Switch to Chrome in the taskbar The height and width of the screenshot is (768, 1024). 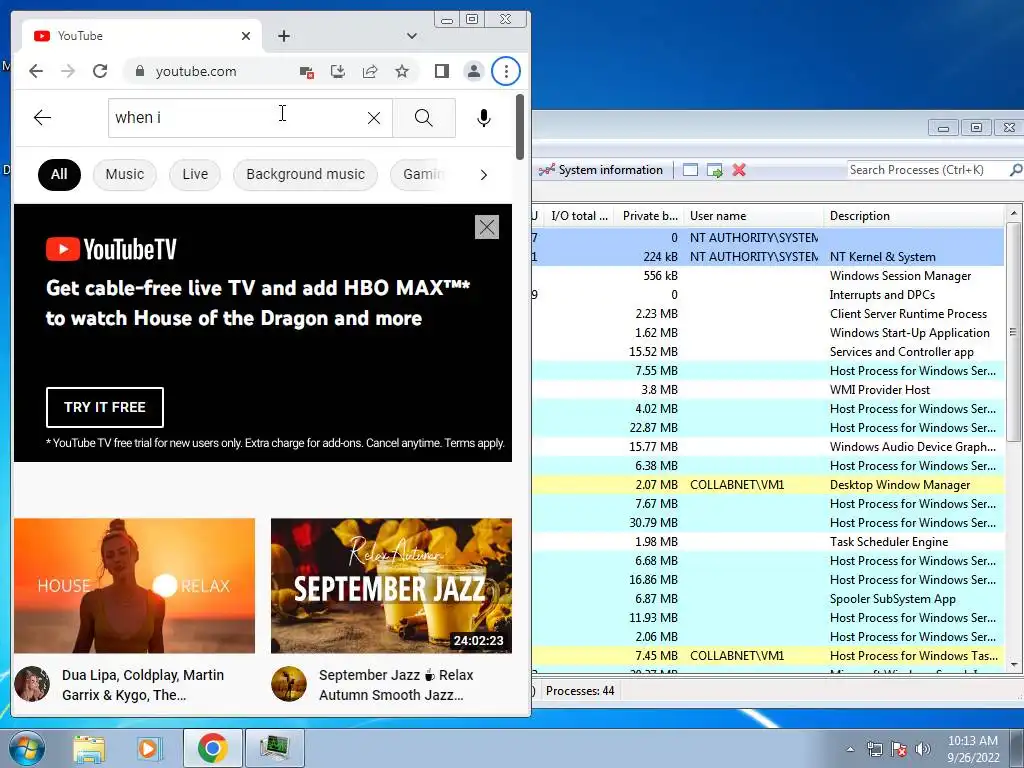pos(212,748)
